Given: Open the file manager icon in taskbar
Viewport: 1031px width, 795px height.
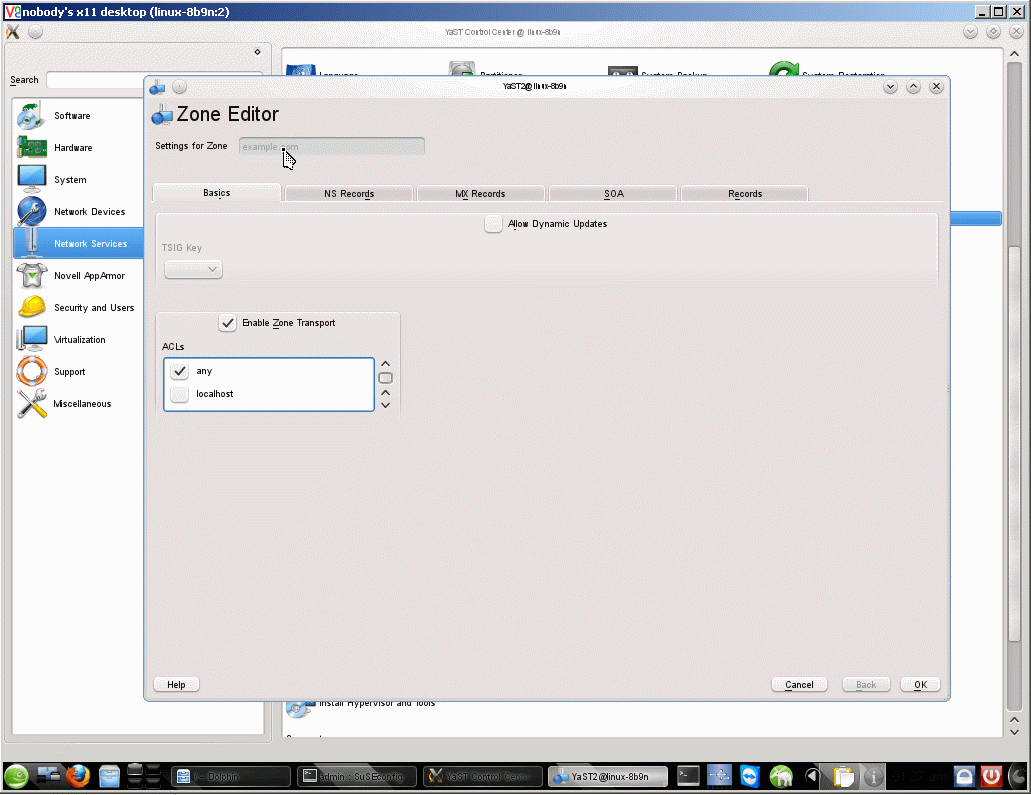Looking at the screenshot, I should [109, 777].
